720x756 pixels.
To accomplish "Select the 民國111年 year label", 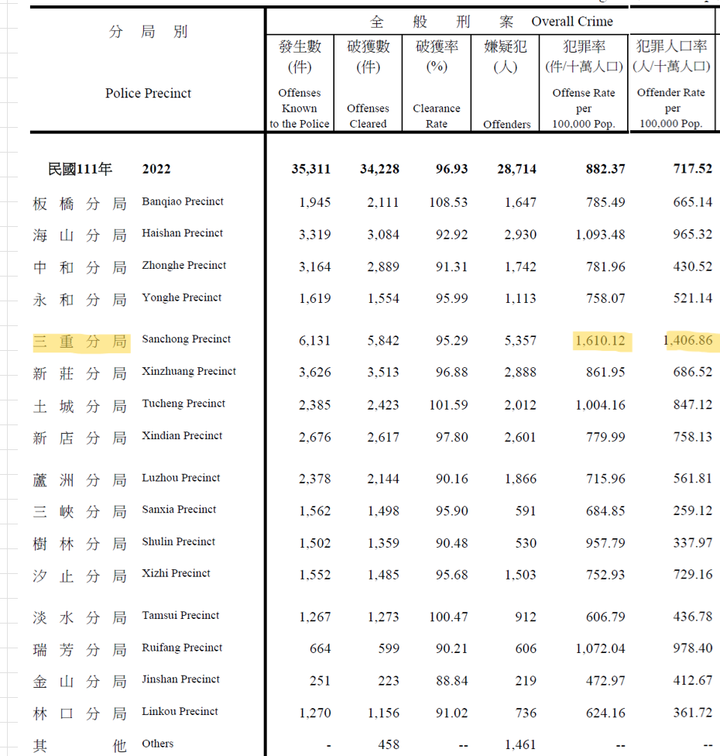I will [80, 169].
